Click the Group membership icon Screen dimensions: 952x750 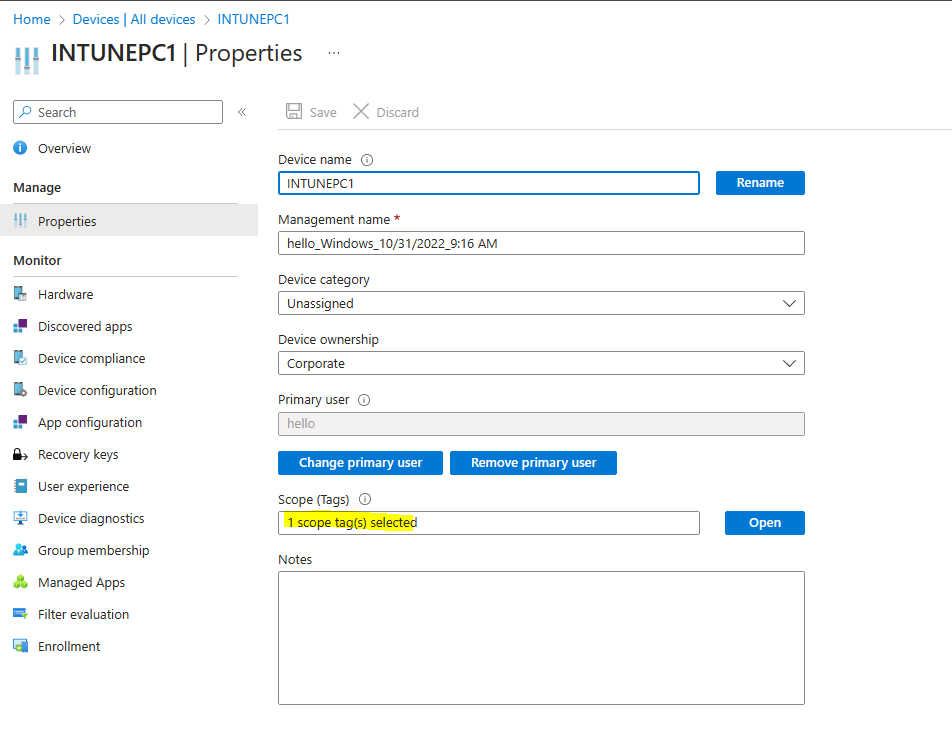[x=21, y=550]
